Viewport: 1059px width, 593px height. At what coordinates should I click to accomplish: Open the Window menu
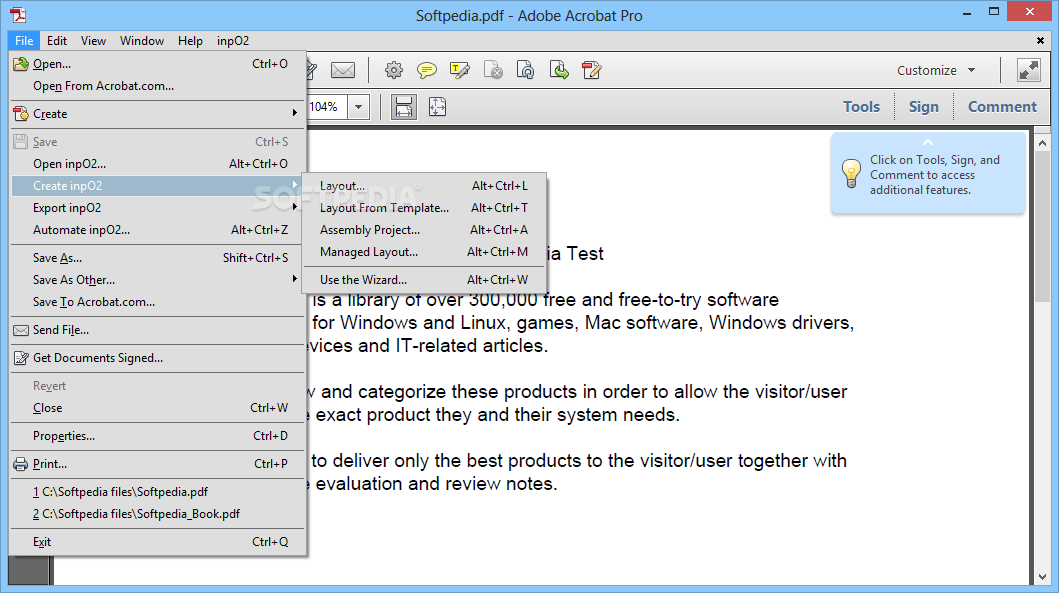coord(142,41)
